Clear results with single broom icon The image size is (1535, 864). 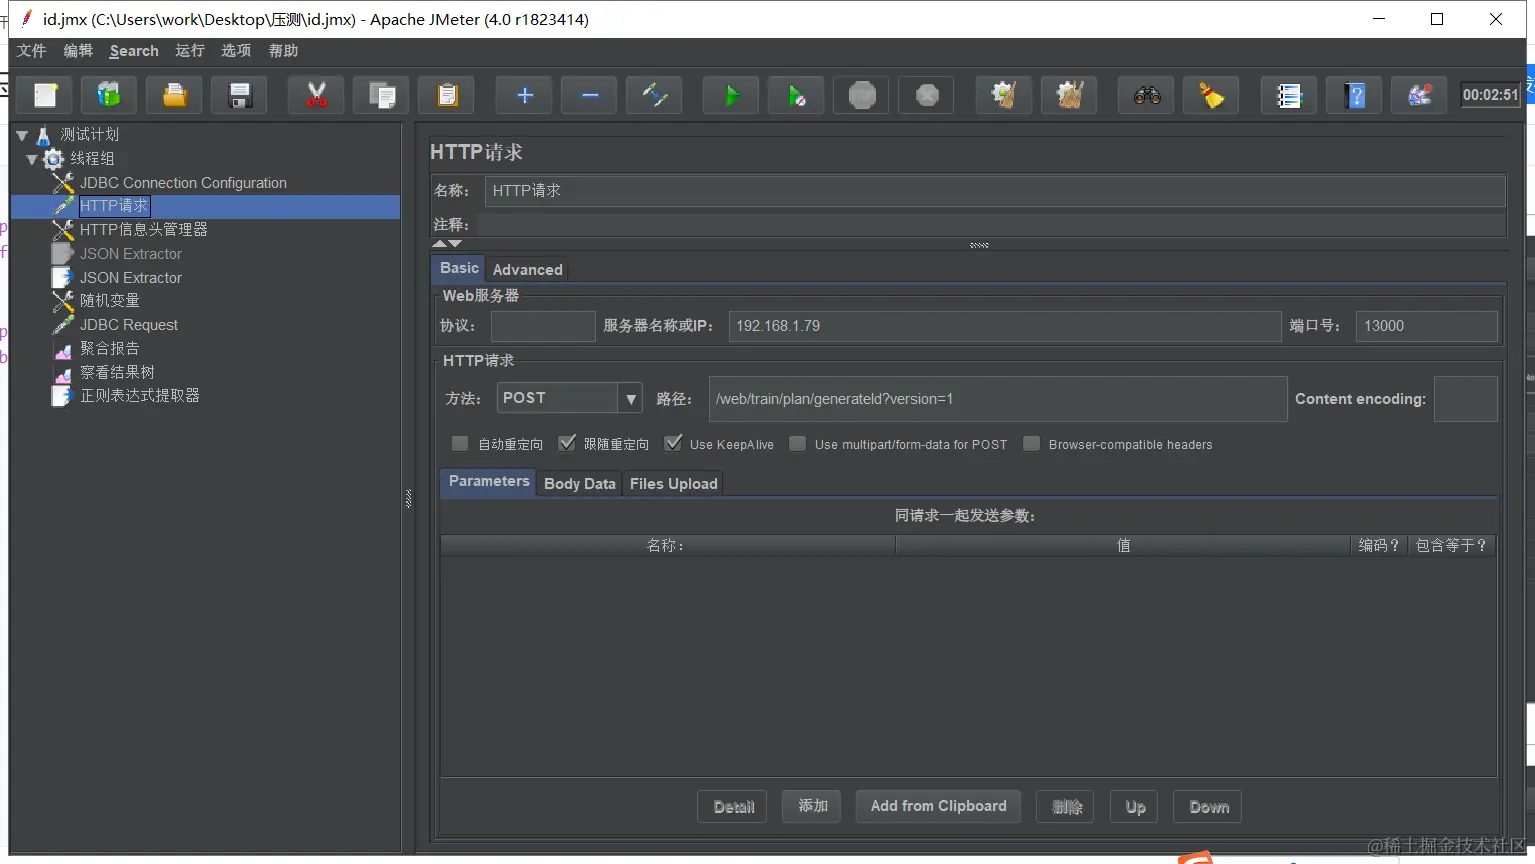click(x=1004, y=95)
